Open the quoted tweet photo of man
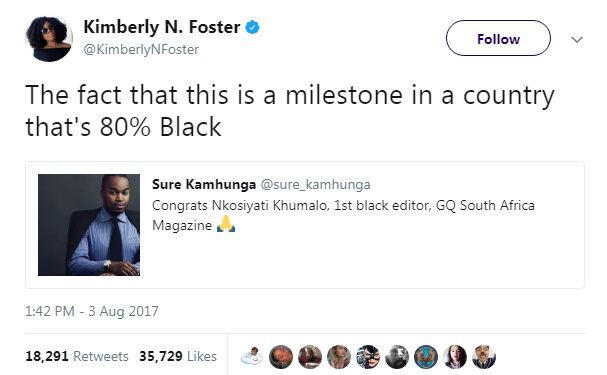Viewport: 607px width, 375px height. 89,225
